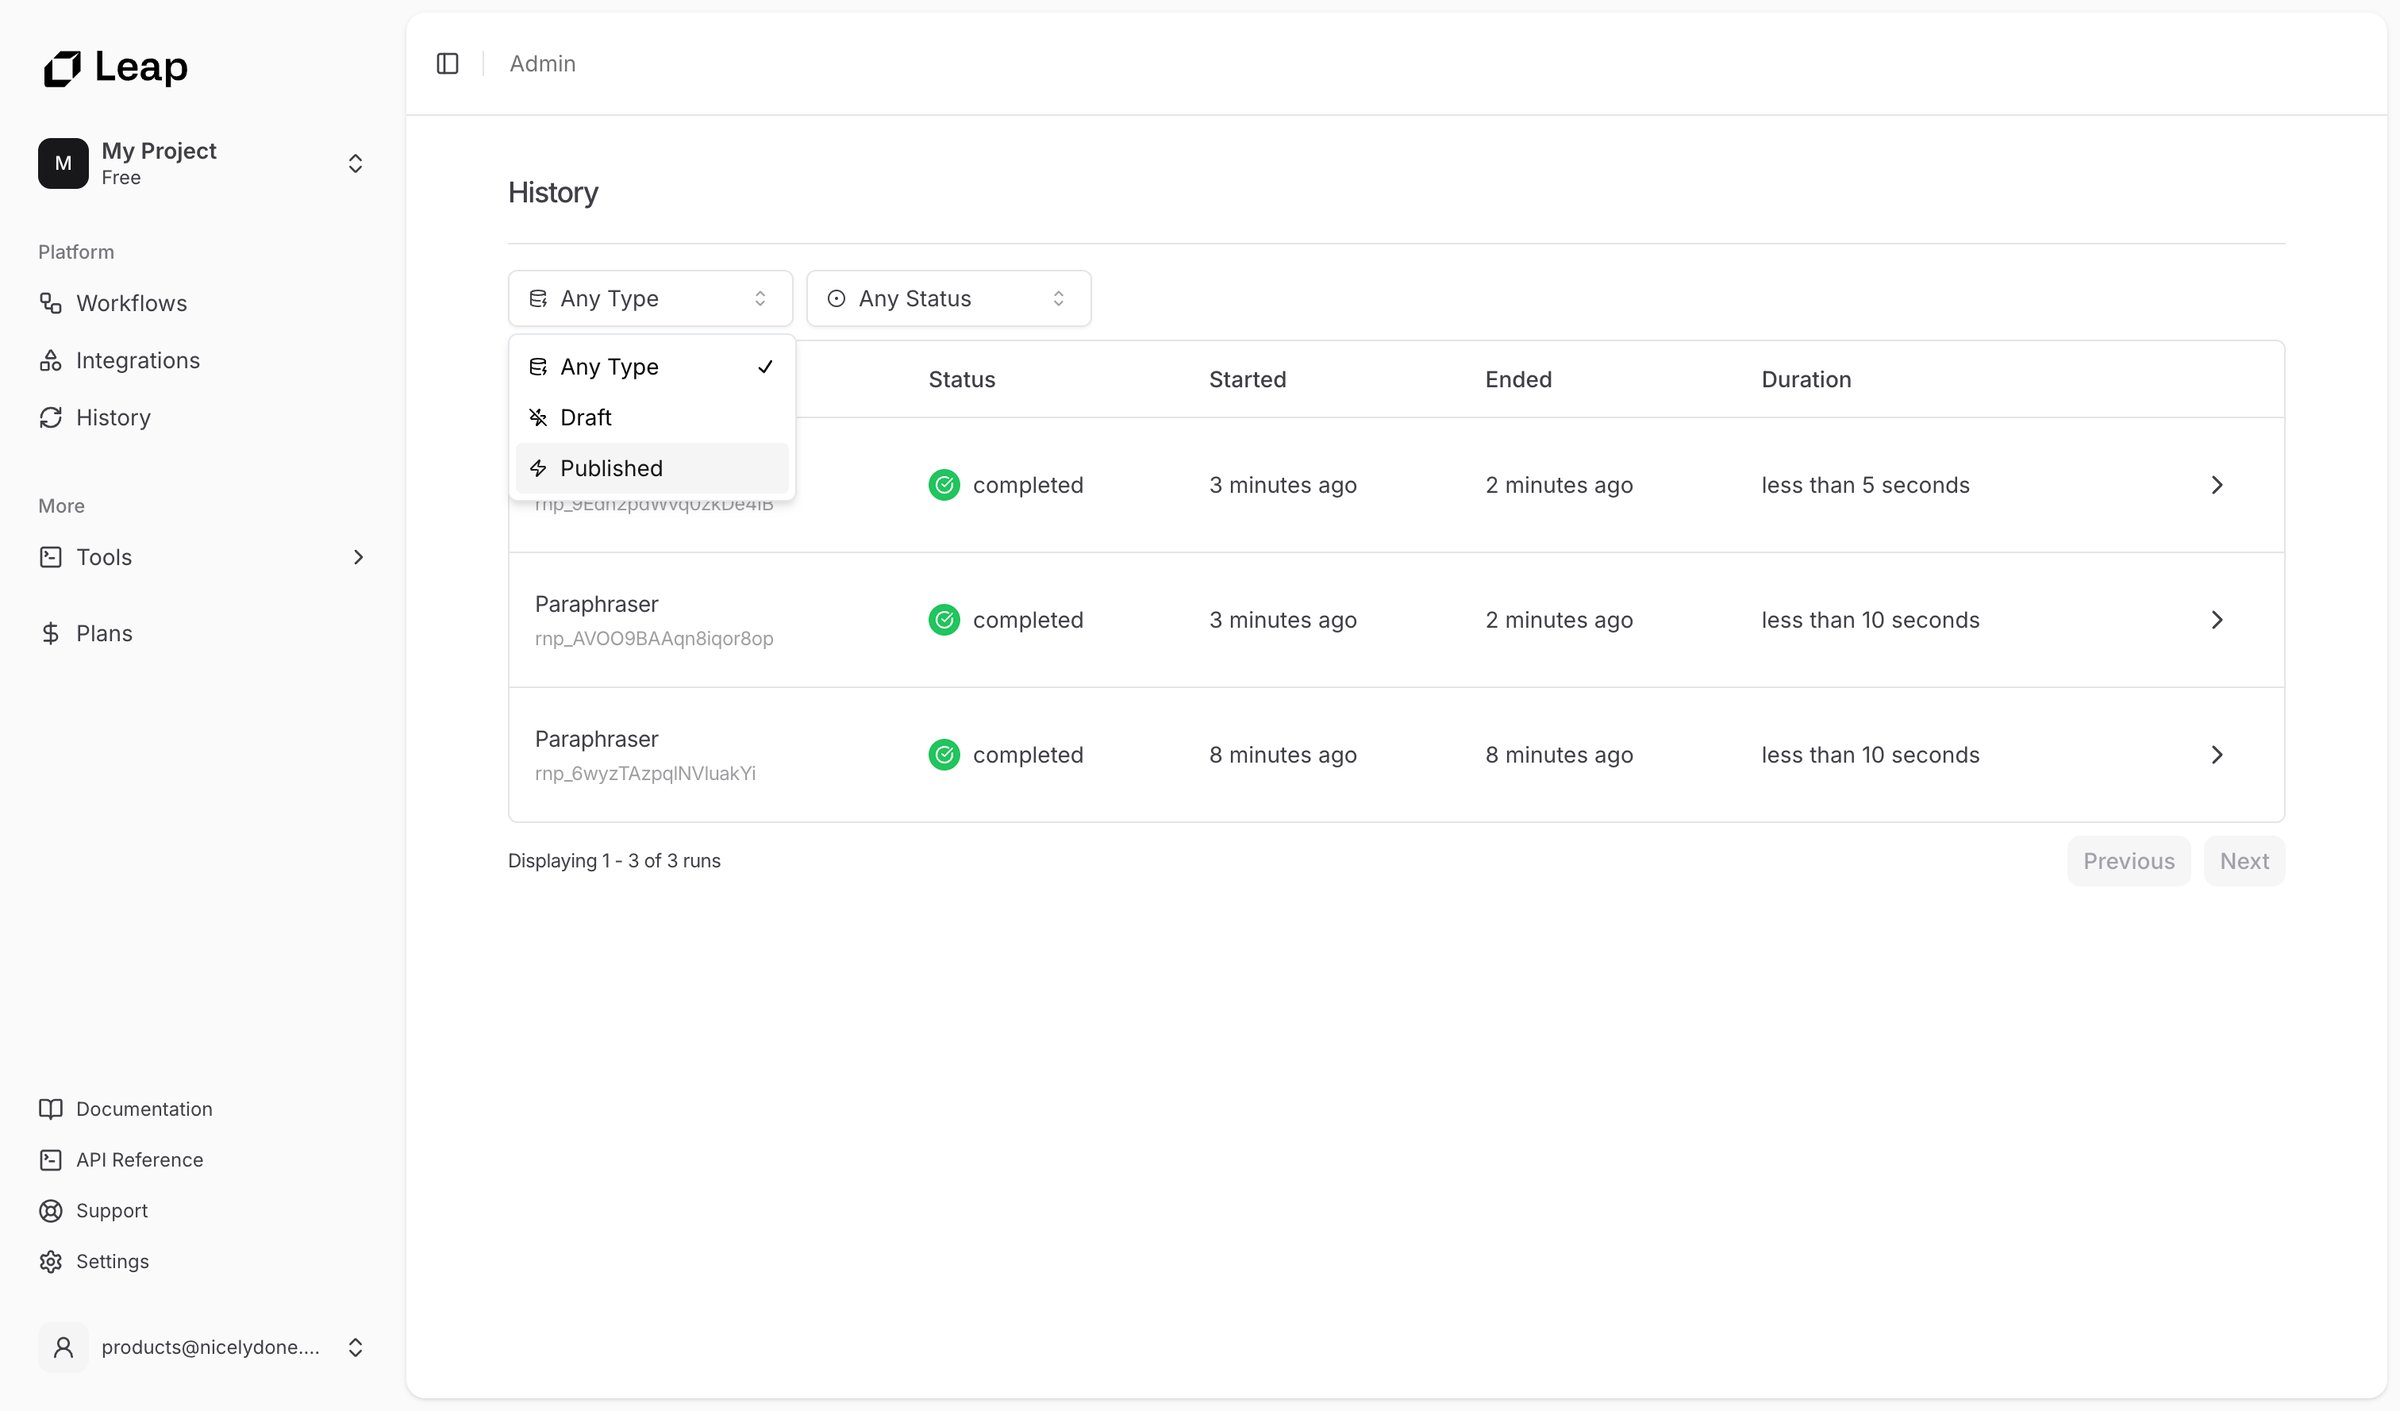The image size is (2400, 1411).
Task: Click the Documentation book icon
Action: coord(51,1109)
